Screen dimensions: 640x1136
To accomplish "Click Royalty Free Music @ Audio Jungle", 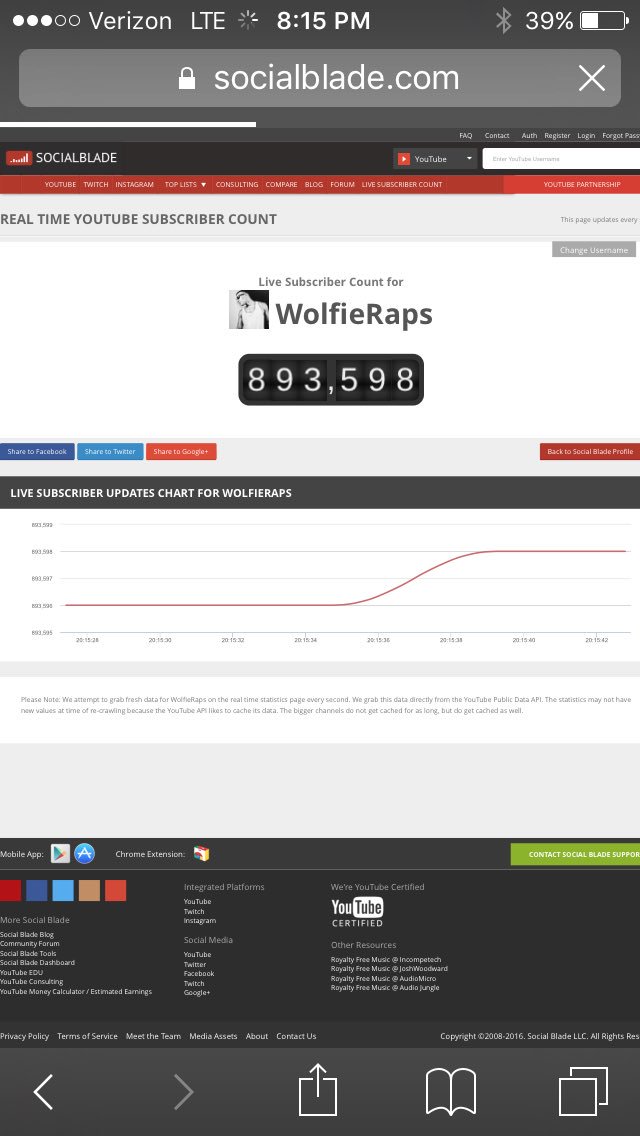I will pyautogui.click(x=385, y=987).
